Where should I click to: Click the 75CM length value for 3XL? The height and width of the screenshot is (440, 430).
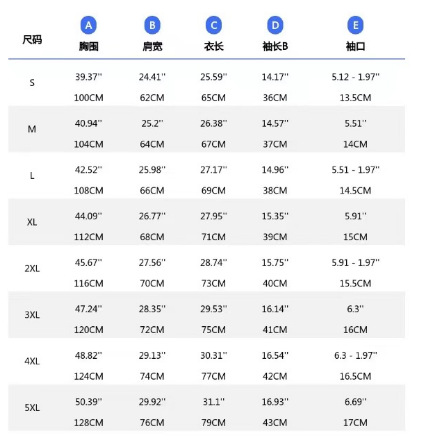(x=213, y=330)
